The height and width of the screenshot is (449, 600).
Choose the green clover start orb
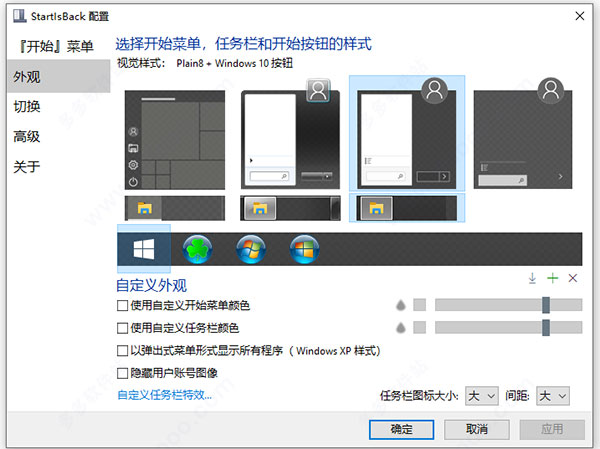point(197,249)
